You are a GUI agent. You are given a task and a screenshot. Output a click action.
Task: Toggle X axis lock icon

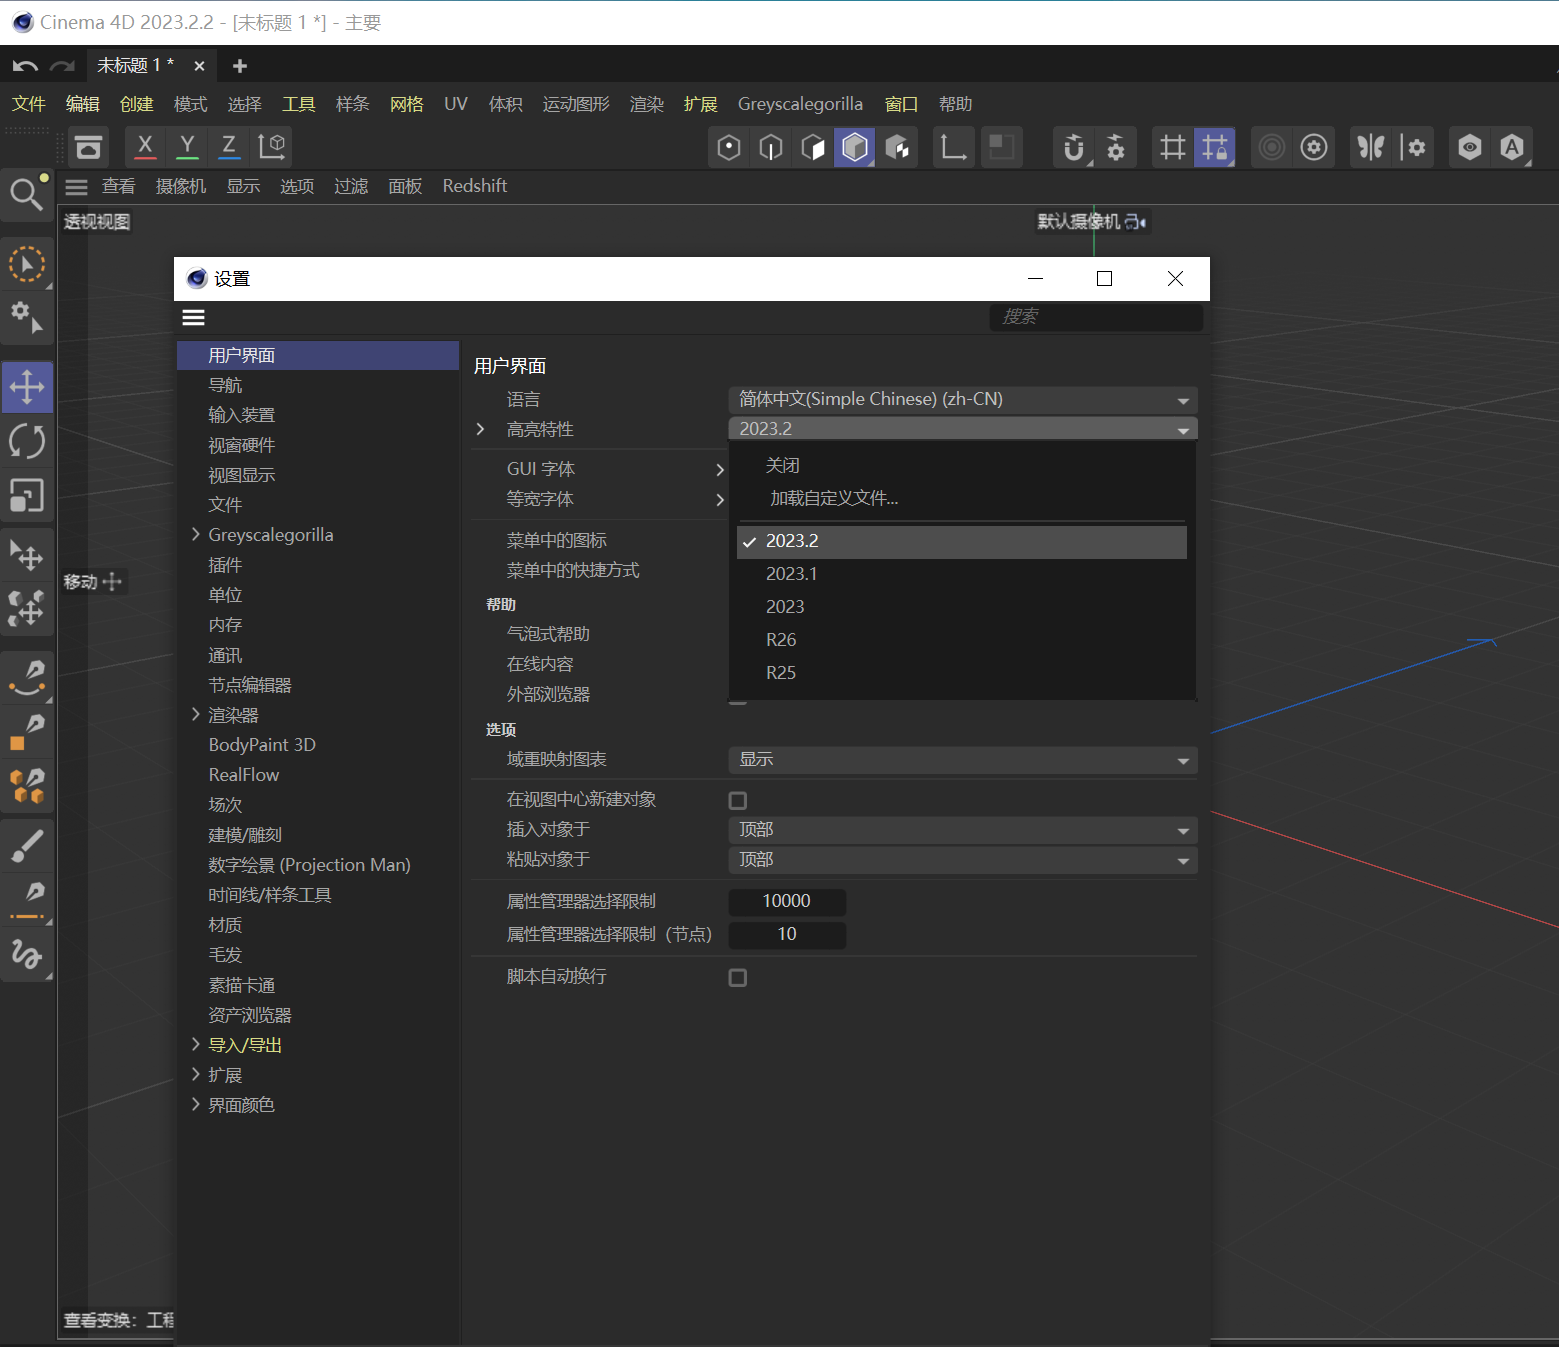[145, 146]
